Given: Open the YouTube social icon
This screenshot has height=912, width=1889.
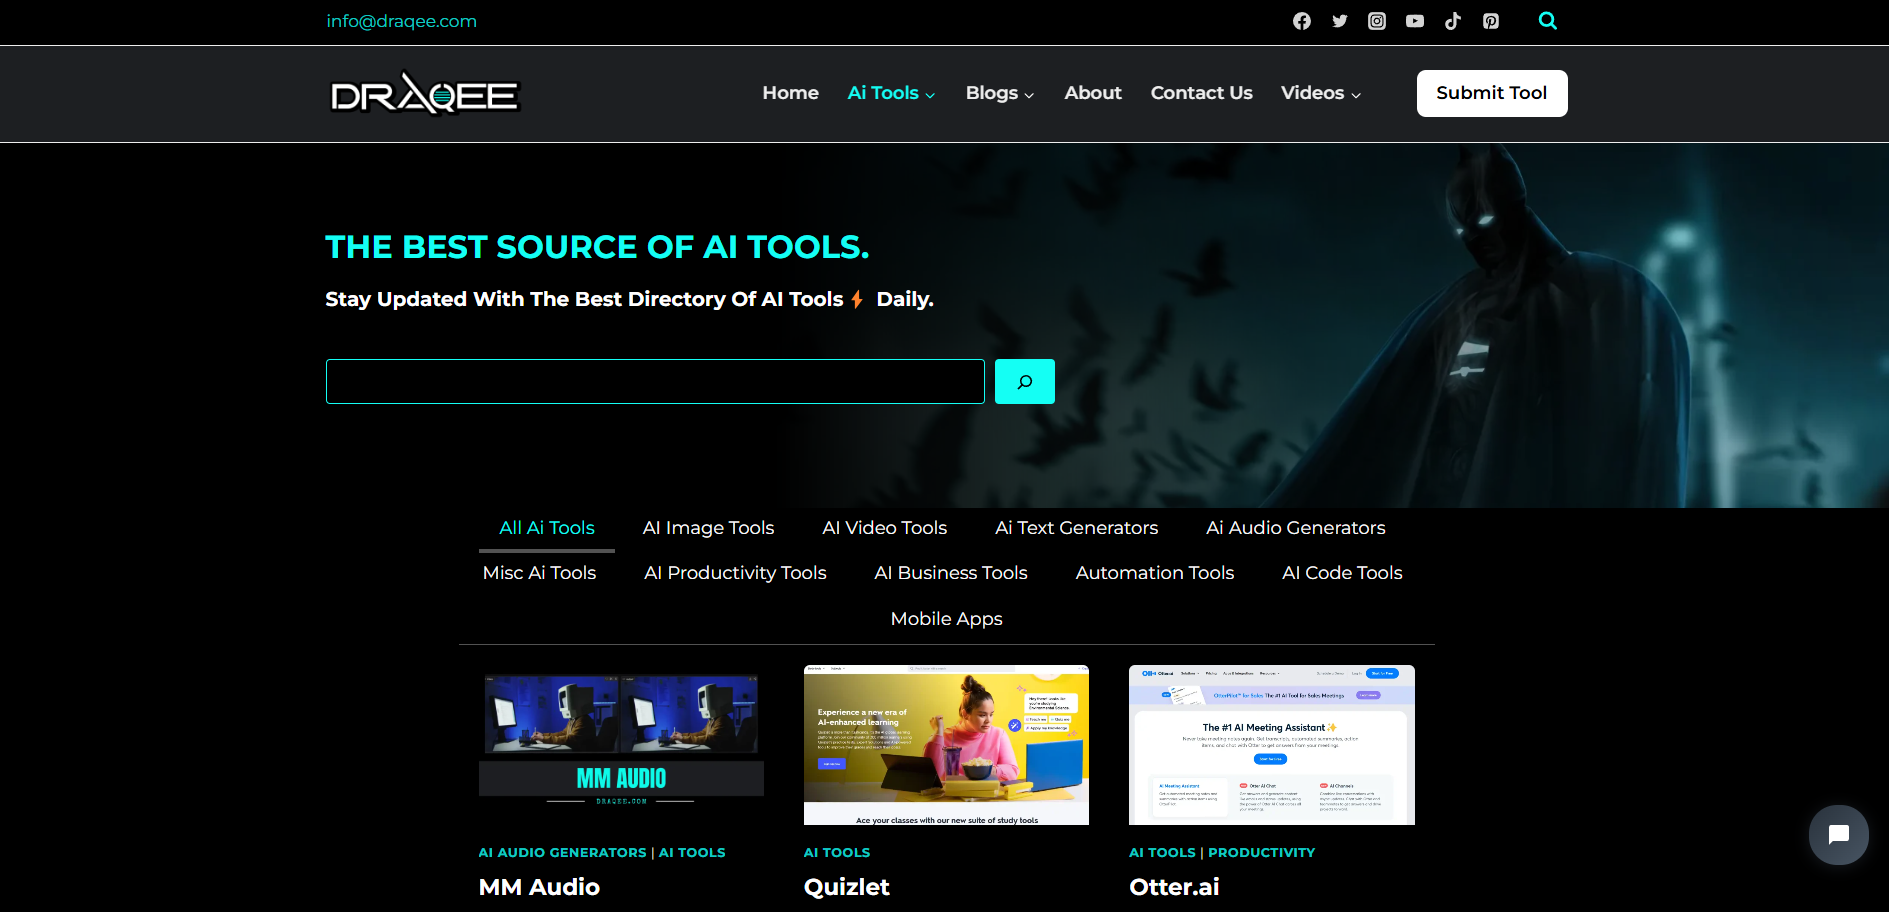Looking at the screenshot, I should (x=1414, y=21).
